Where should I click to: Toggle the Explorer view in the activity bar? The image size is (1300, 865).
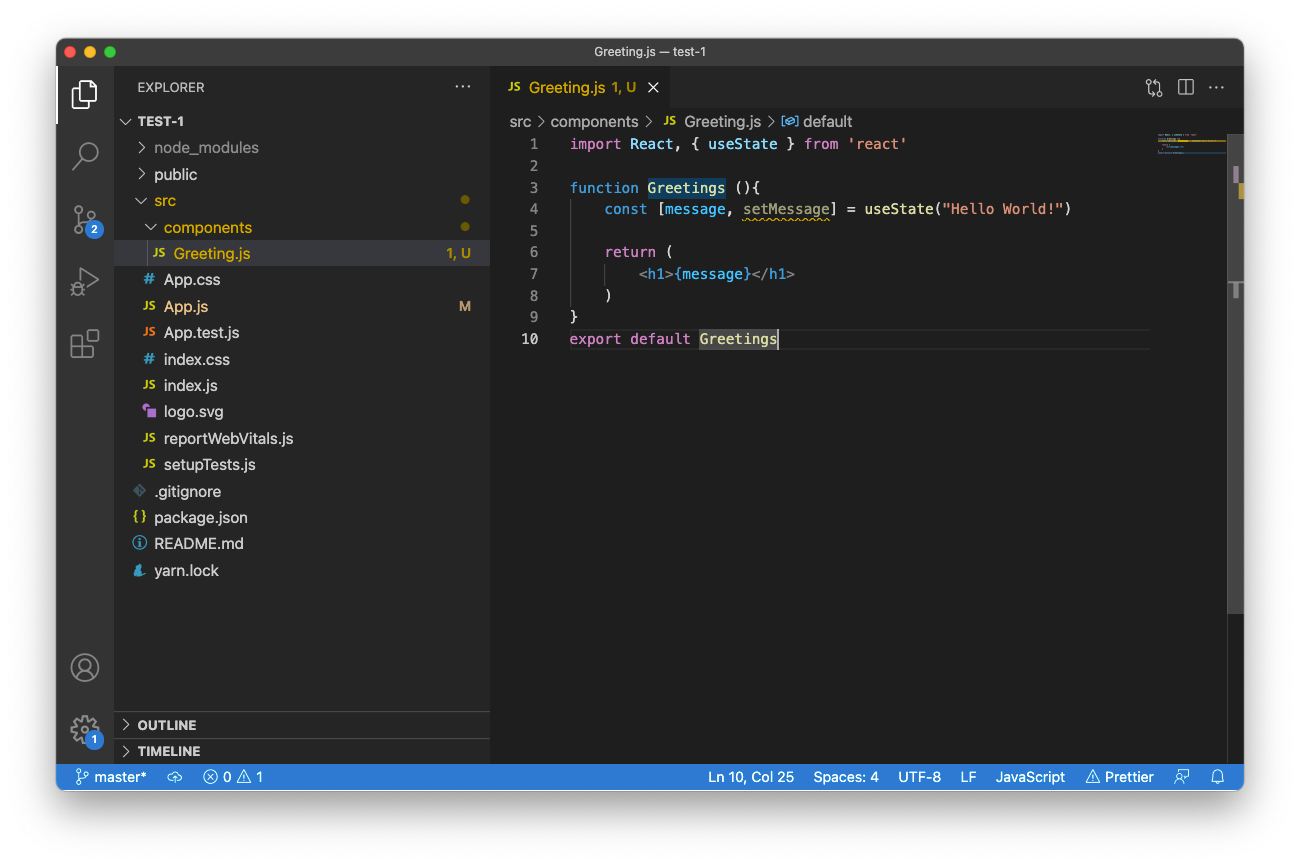coord(85,94)
